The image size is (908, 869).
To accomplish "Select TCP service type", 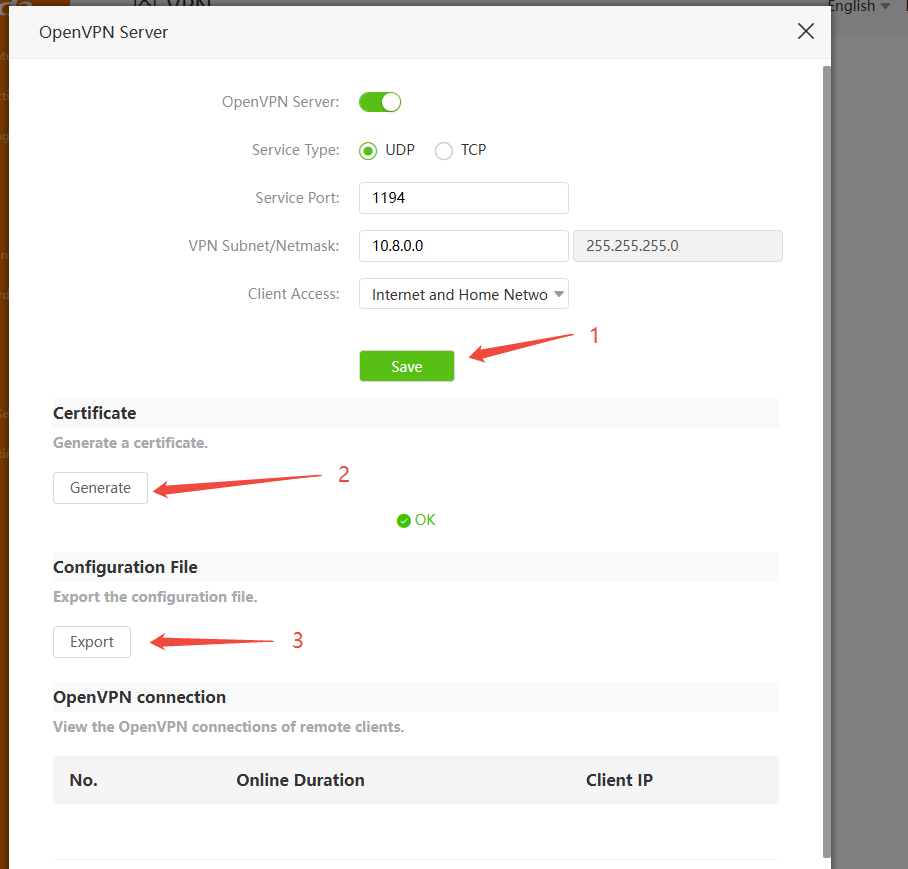I will 444,151.
